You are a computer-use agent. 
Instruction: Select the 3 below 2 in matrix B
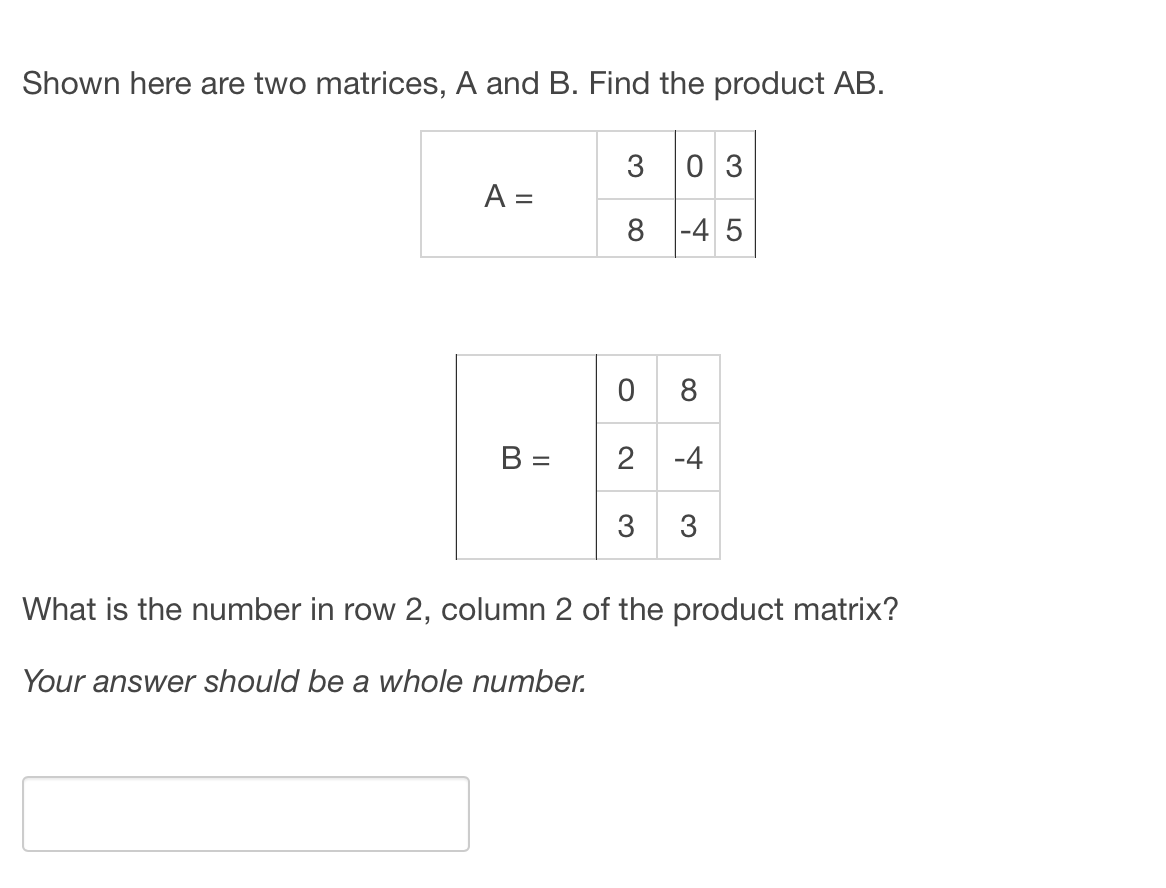[x=626, y=525]
